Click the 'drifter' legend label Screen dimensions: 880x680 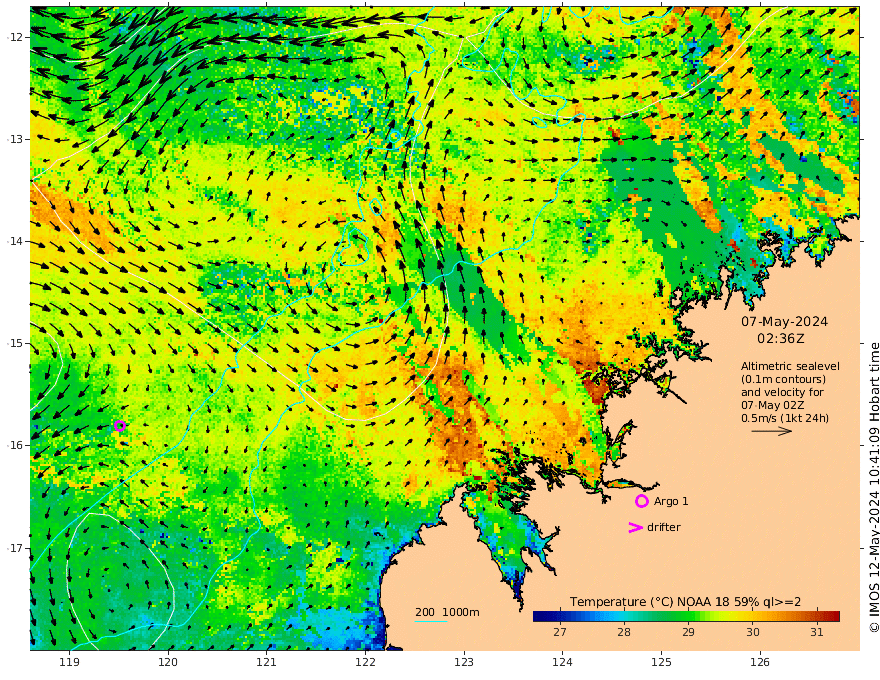(664, 527)
